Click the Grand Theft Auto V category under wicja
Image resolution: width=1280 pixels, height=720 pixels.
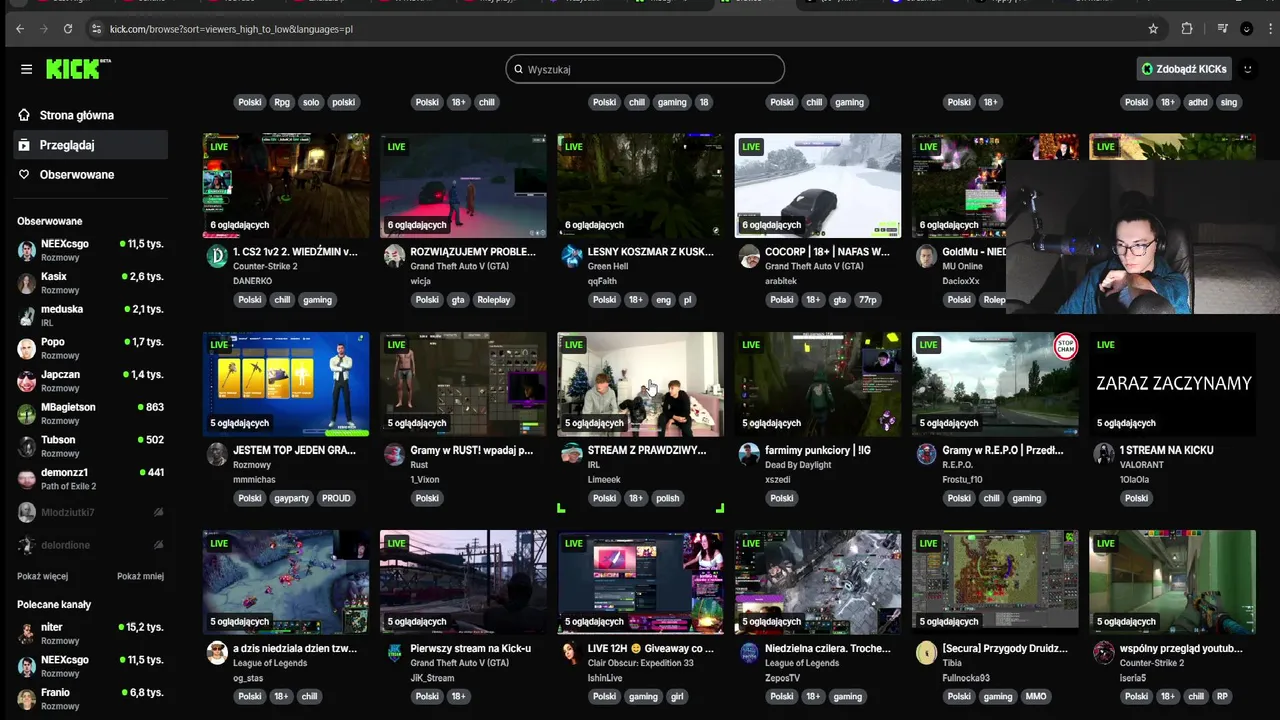click(x=459, y=267)
